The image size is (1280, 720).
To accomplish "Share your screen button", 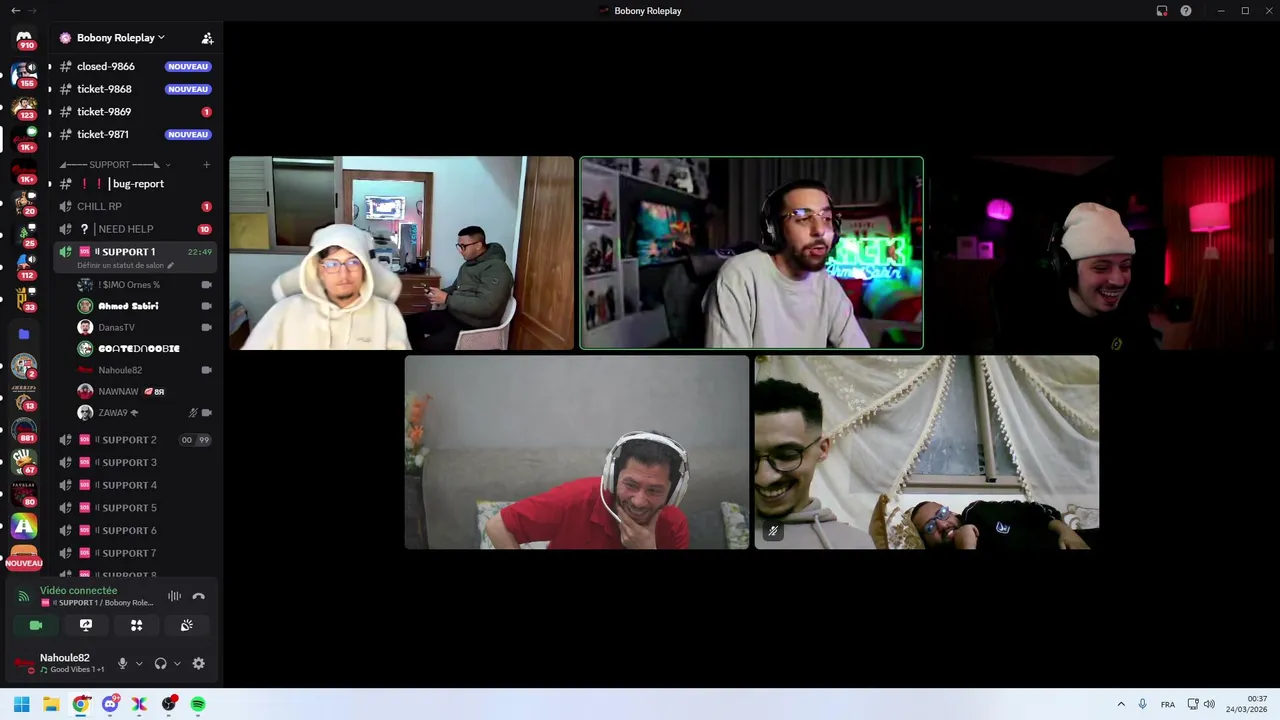I will 86,625.
